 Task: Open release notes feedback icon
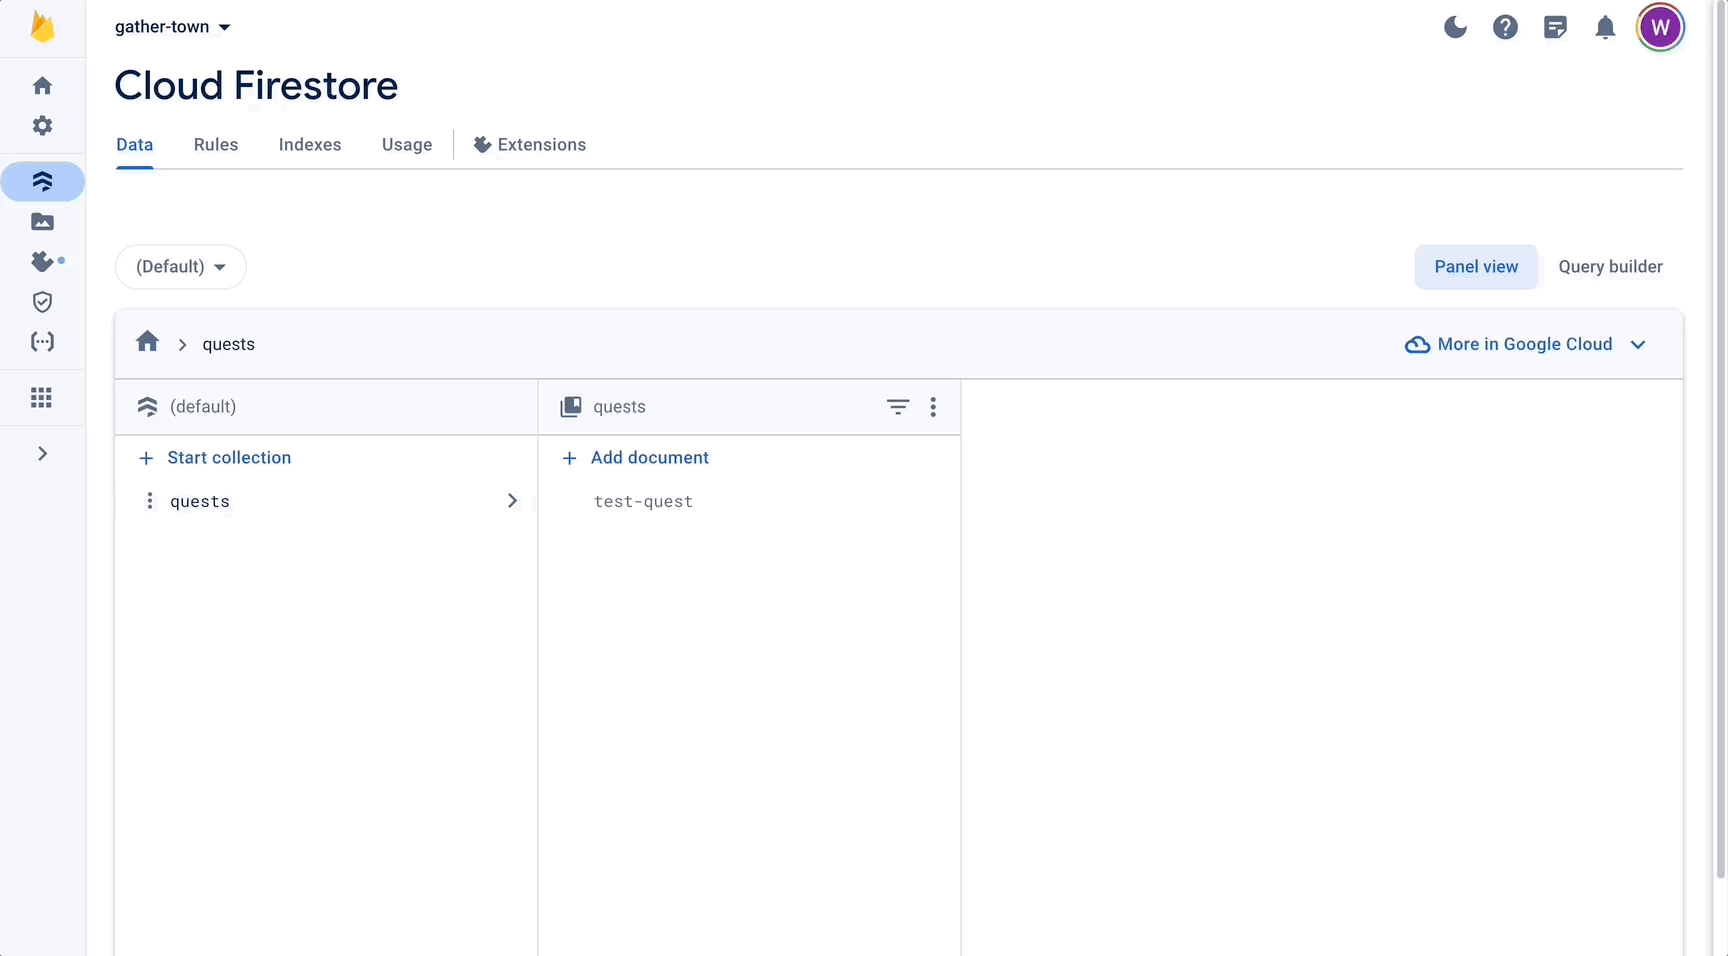coord(1555,28)
